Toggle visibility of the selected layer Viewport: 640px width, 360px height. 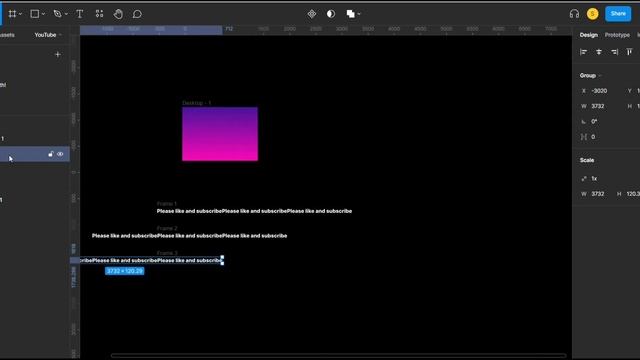(x=60, y=154)
